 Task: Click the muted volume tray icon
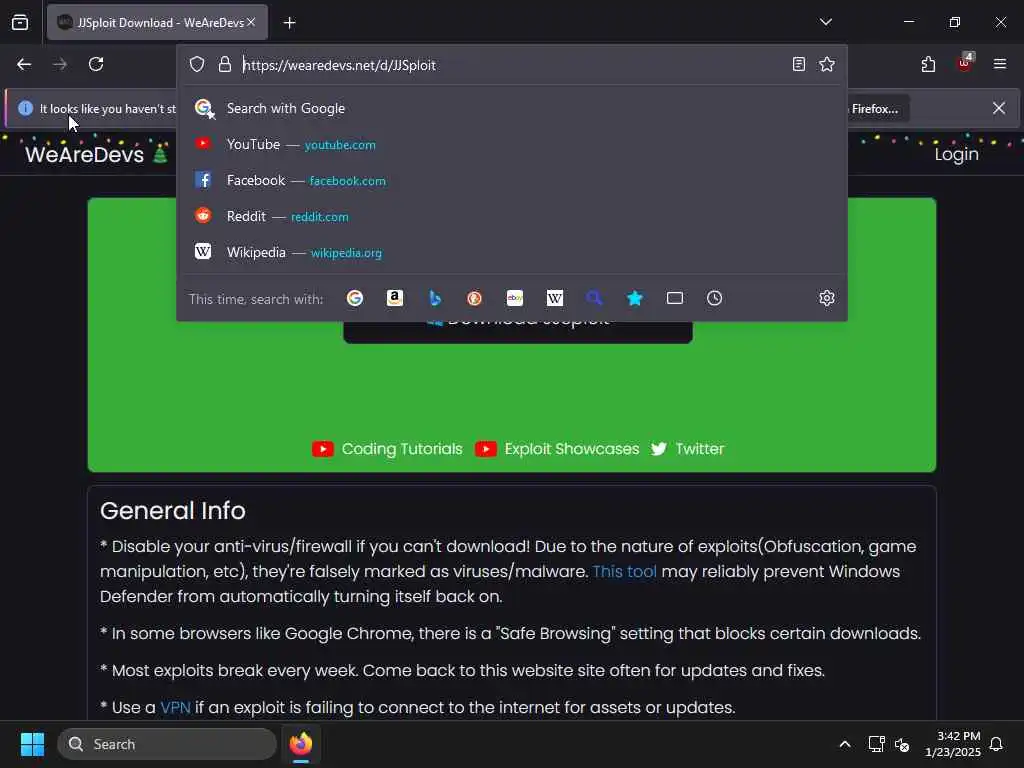[x=903, y=744]
